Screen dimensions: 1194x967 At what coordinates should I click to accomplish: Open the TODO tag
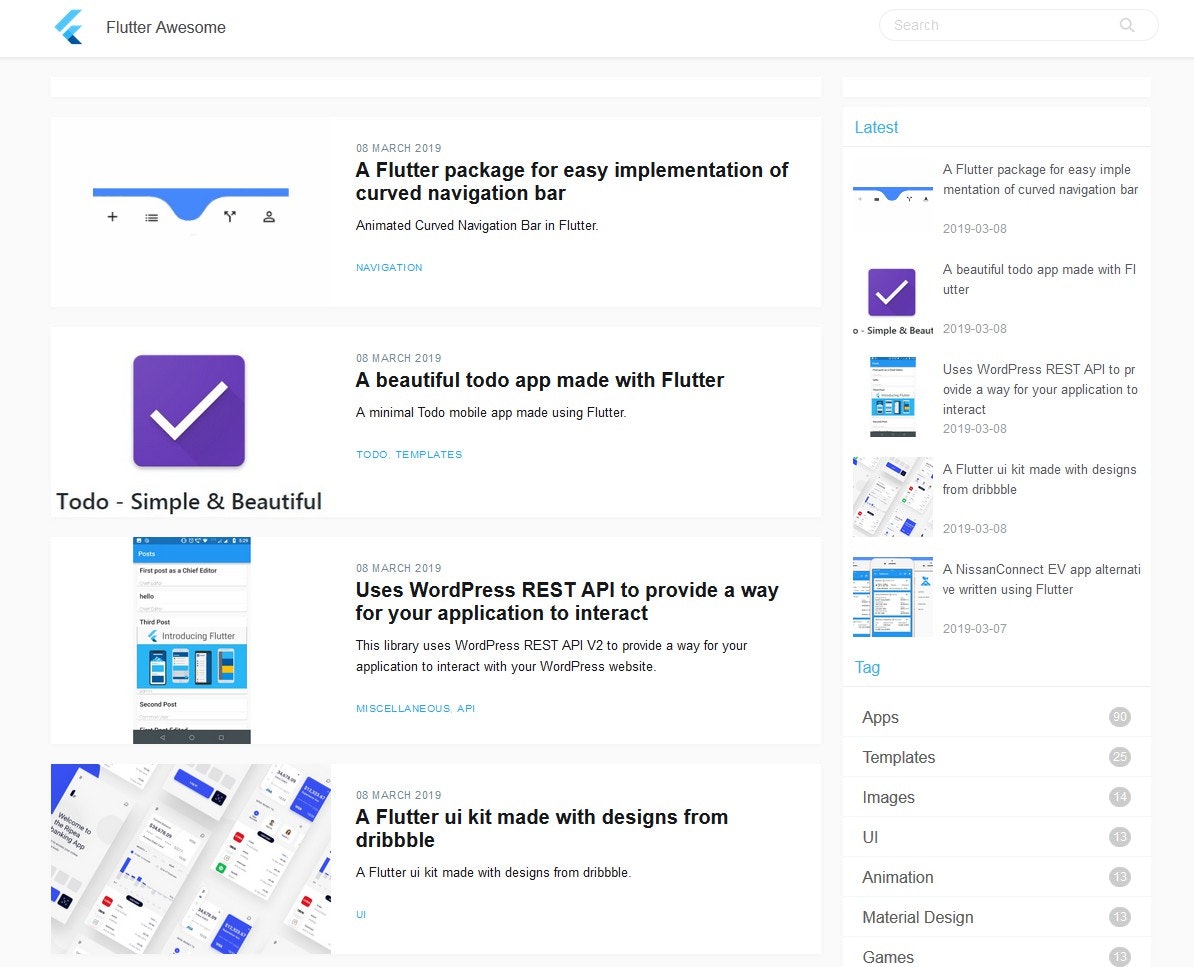click(x=369, y=454)
